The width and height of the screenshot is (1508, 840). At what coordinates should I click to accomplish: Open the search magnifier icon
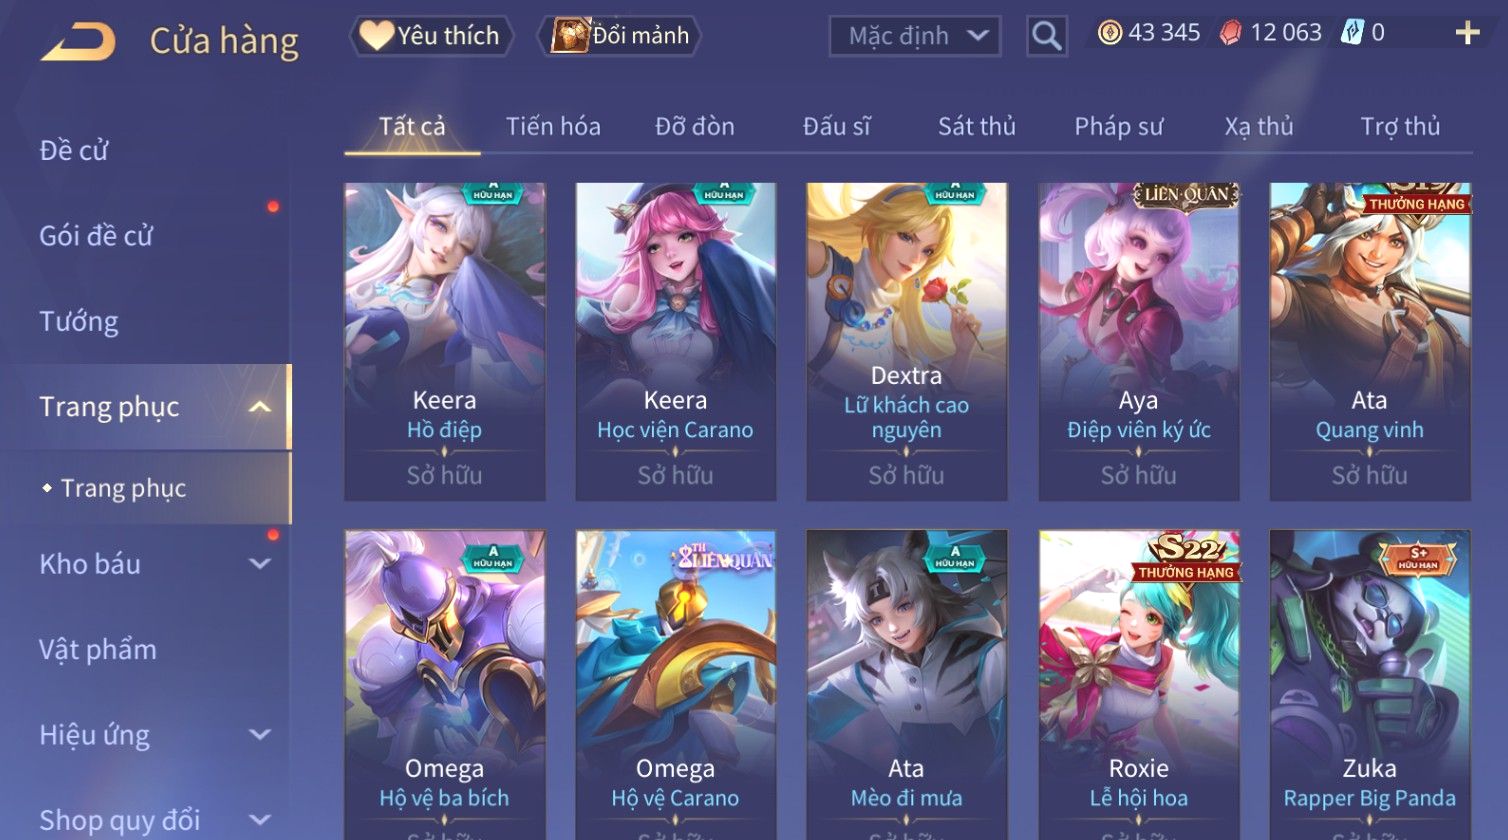tap(1046, 36)
